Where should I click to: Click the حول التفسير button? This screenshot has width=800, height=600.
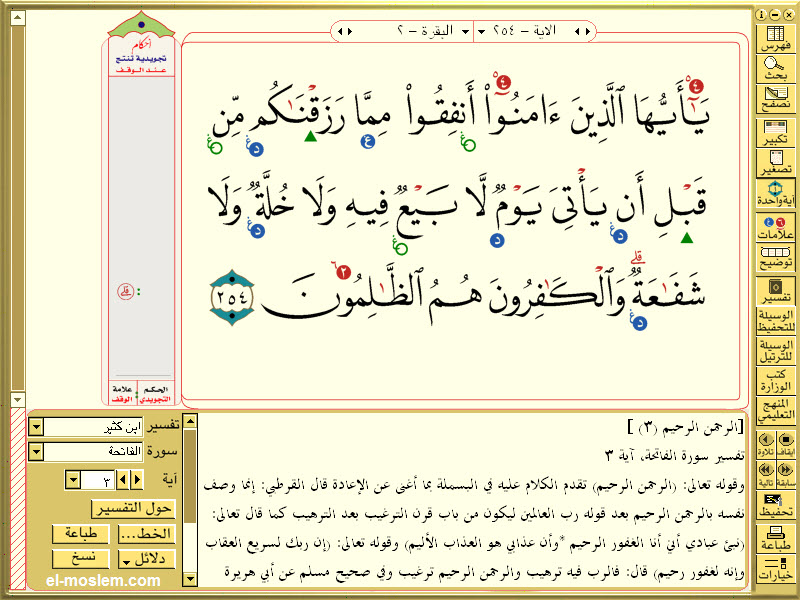coord(133,508)
